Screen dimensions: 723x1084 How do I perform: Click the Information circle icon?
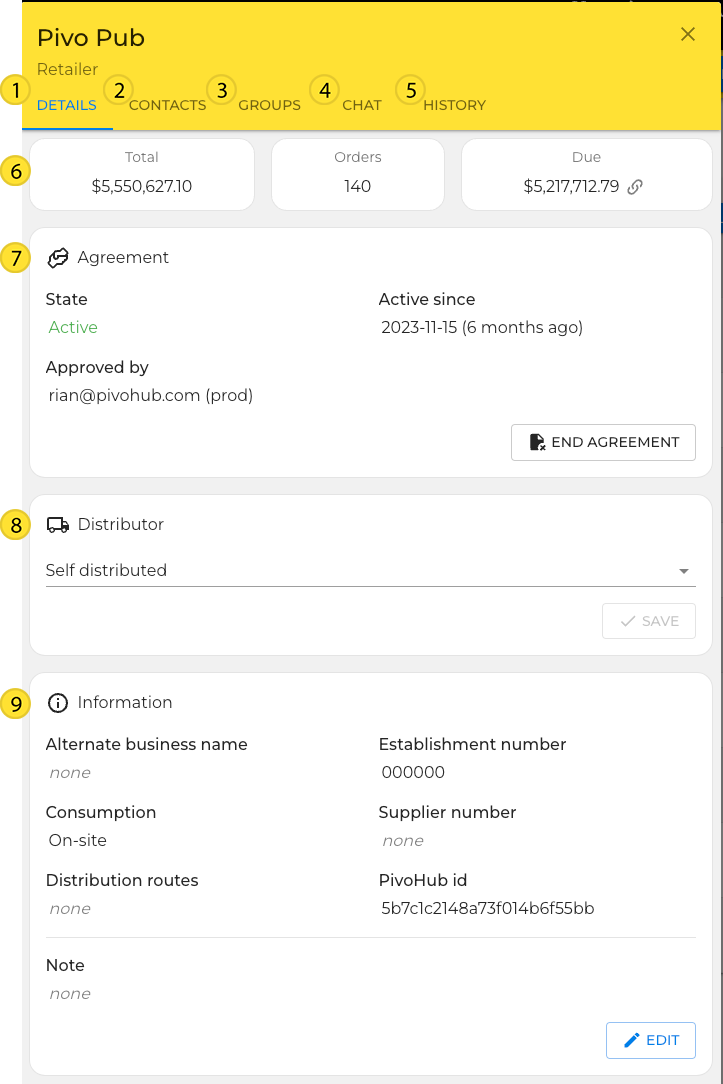point(58,703)
